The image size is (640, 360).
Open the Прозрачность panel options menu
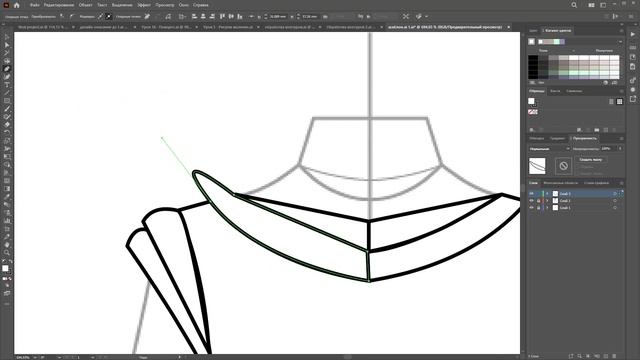tap(621, 138)
